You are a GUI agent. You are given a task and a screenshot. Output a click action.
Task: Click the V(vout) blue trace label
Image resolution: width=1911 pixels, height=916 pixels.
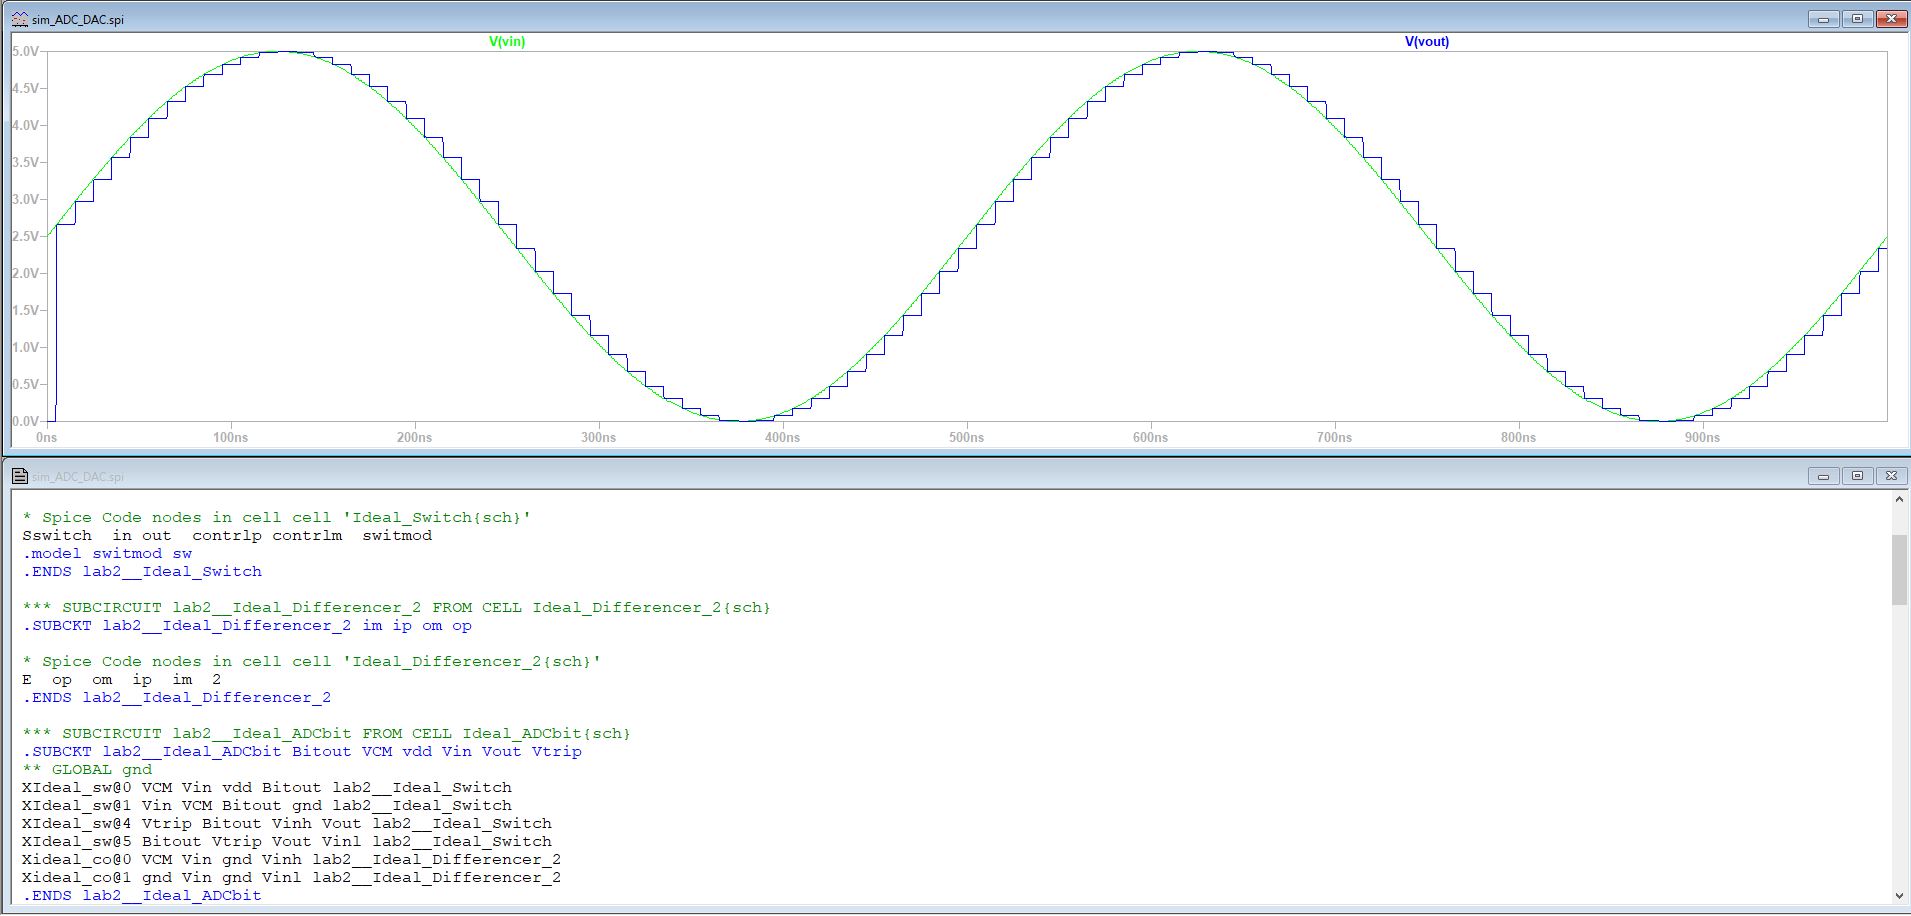tap(1426, 42)
